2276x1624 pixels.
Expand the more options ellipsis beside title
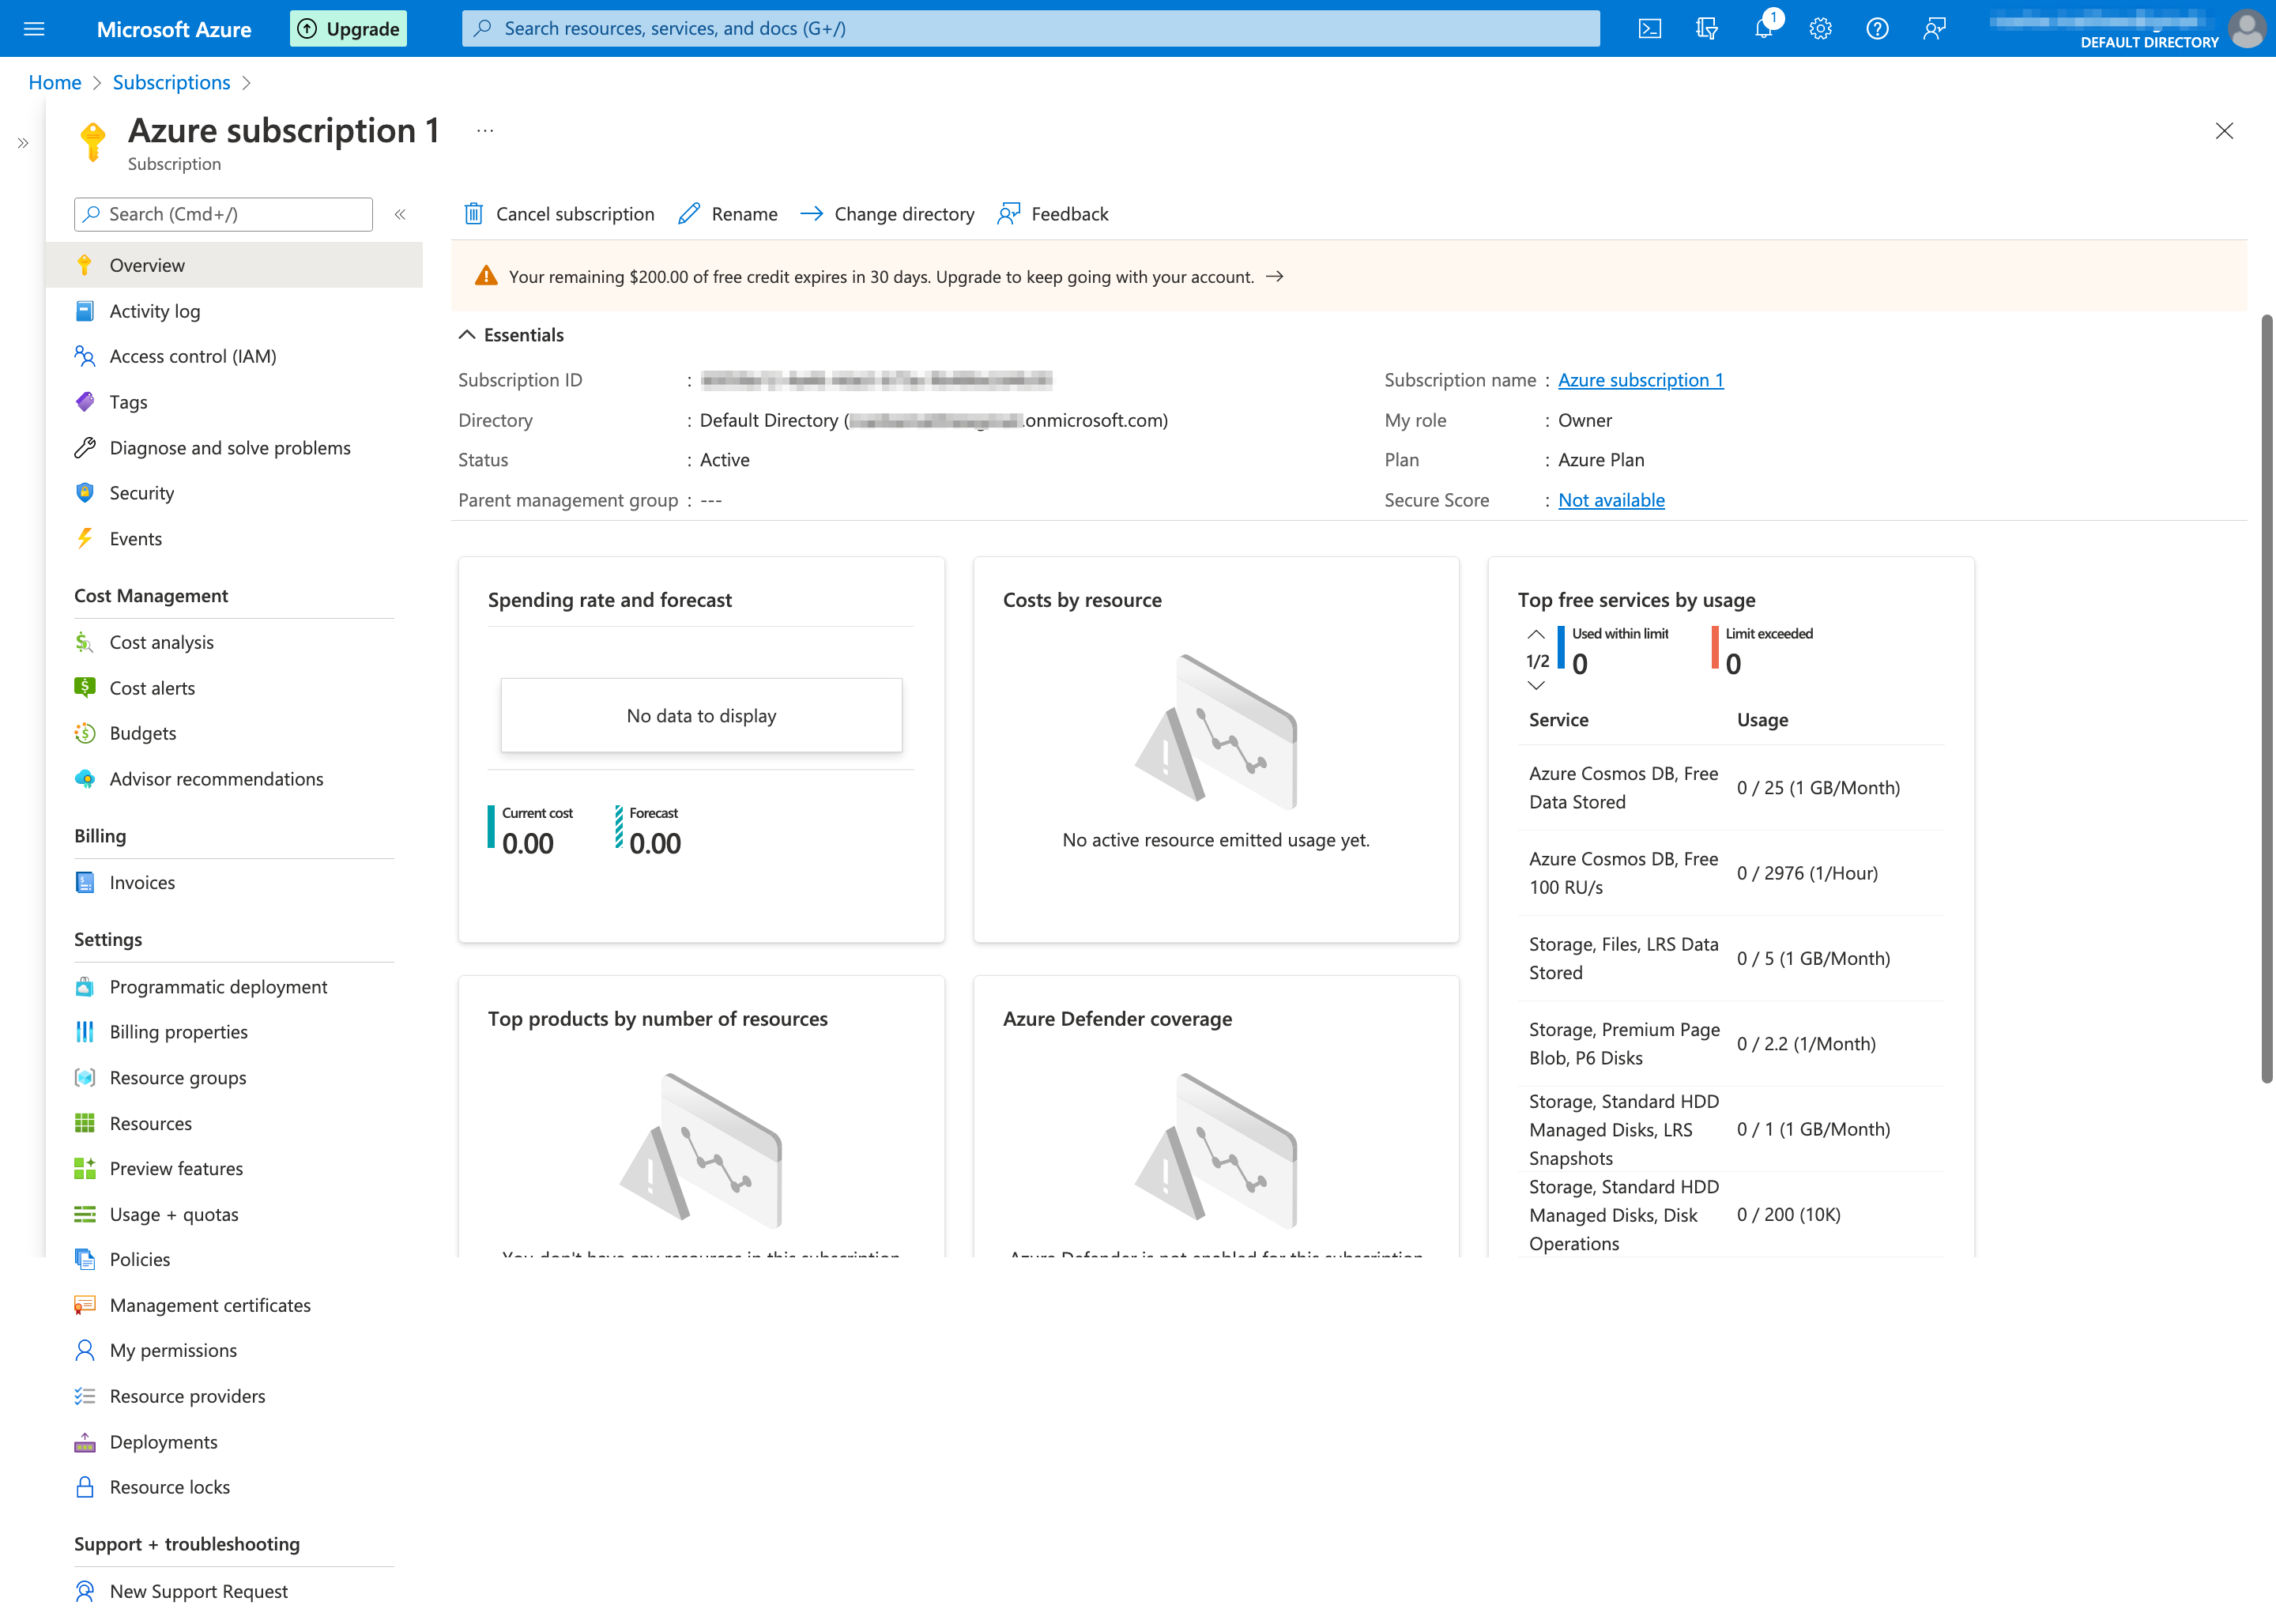pos(485,131)
